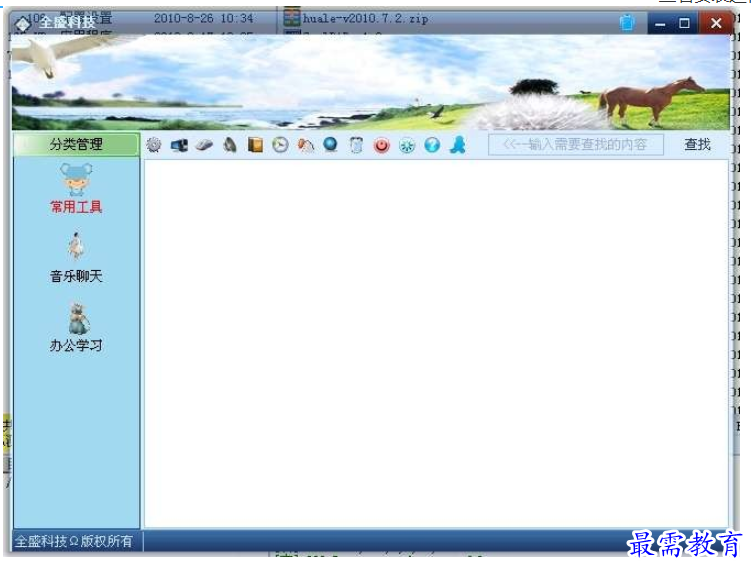Click the 常用工具 label
Viewport: 751px width, 576px height.
coord(76,207)
